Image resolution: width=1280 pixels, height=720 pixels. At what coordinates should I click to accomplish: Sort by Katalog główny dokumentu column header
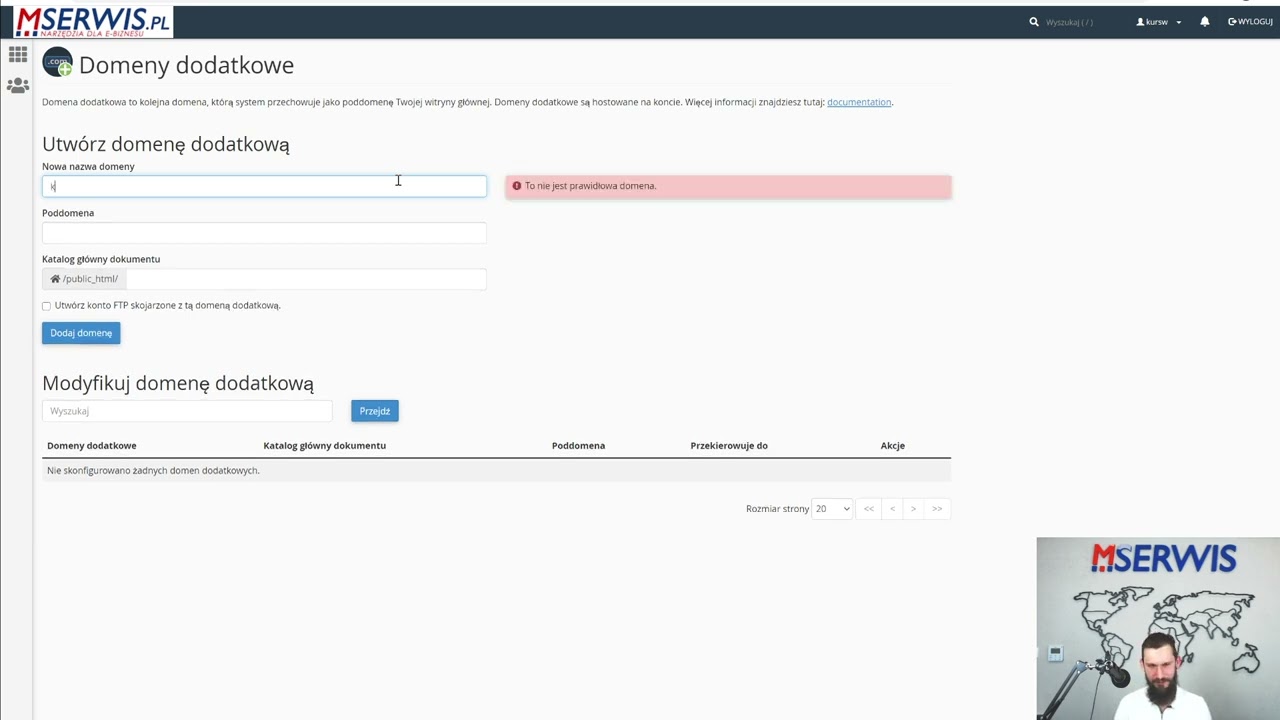(x=324, y=446)
